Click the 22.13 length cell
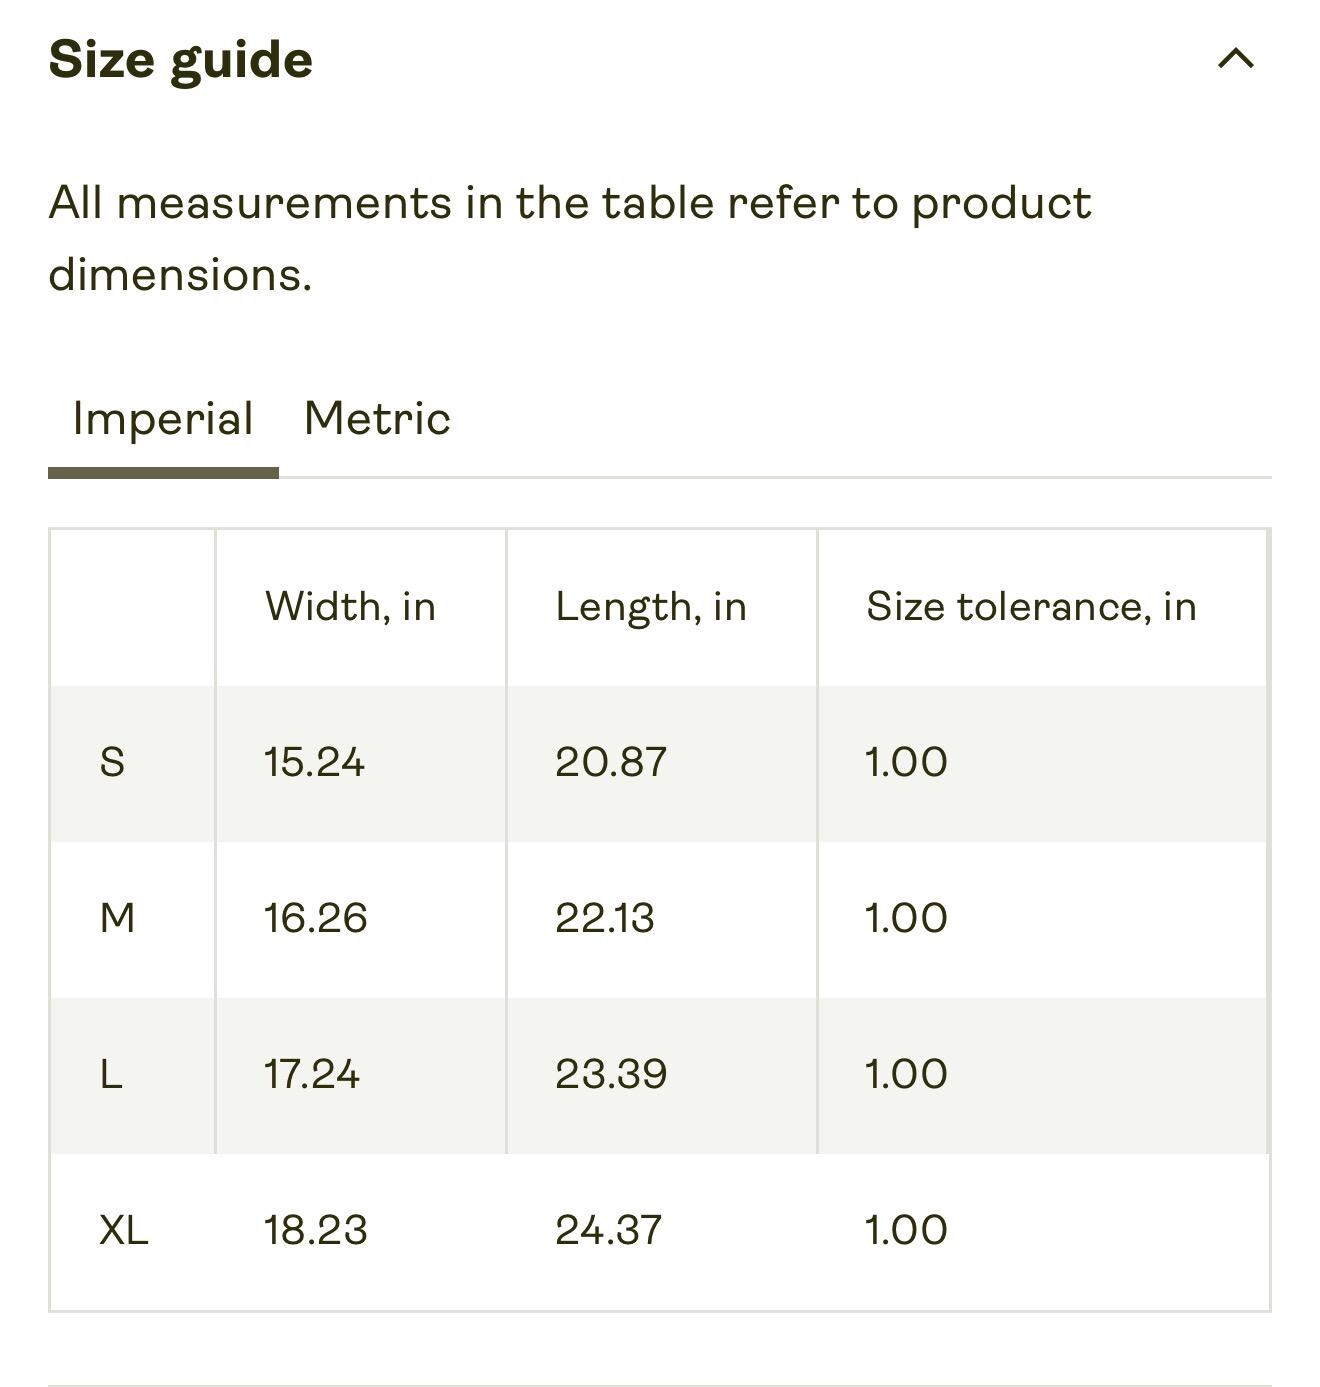 point(661,919)
